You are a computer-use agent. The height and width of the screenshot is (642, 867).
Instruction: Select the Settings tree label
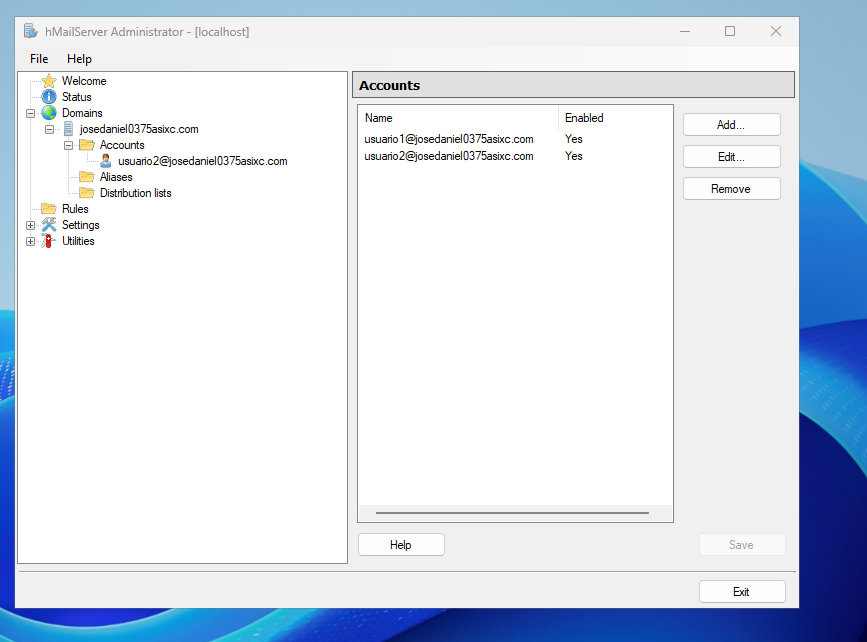[x=80, y=225]
